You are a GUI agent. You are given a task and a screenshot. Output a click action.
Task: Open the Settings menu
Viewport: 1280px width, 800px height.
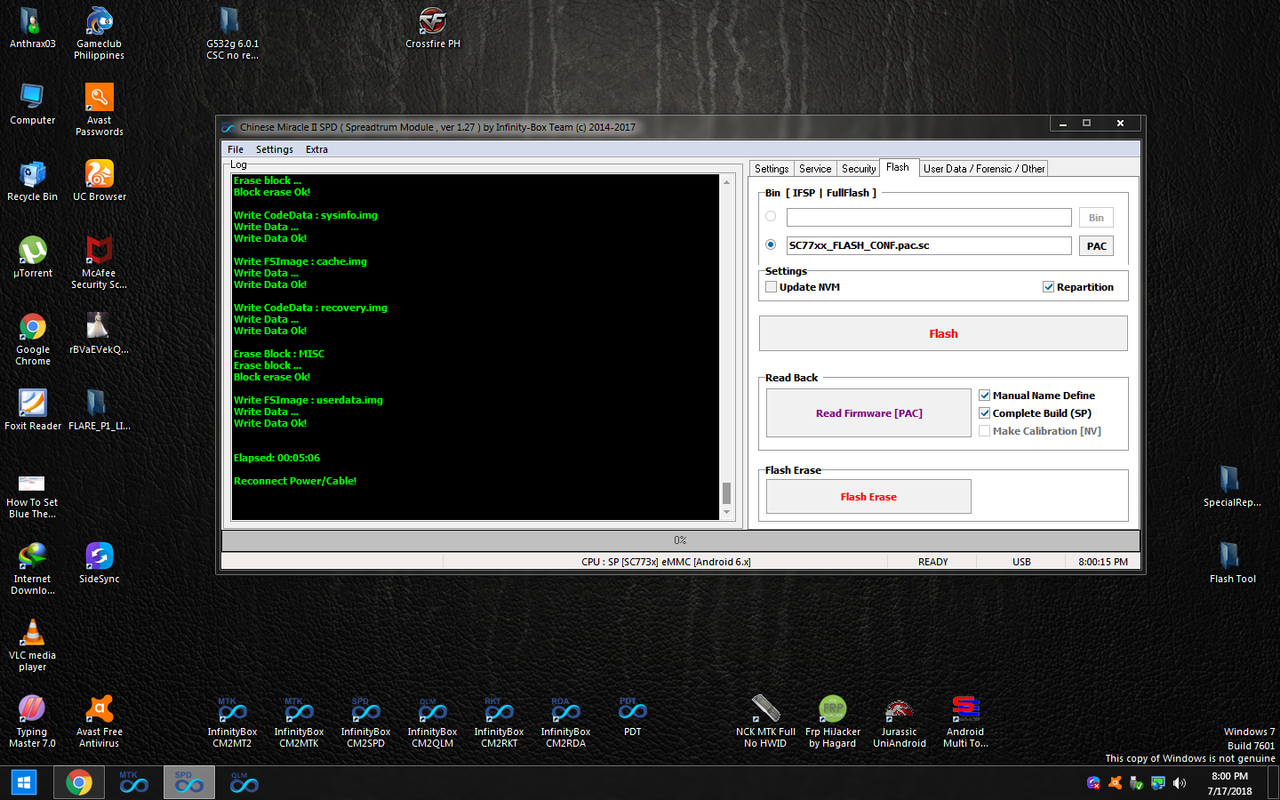tap(274, 149)
